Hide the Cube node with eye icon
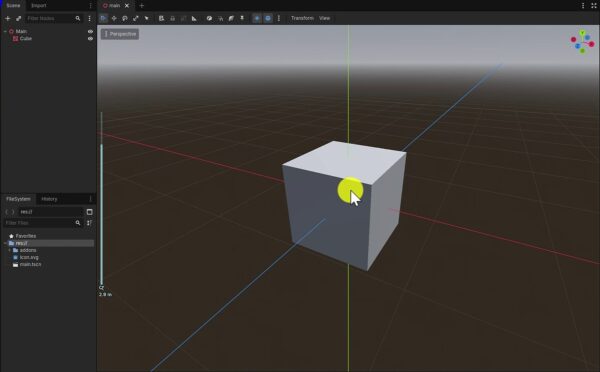Image resolution: width=600 pixels, height=372 pixels. pos(90,39)
